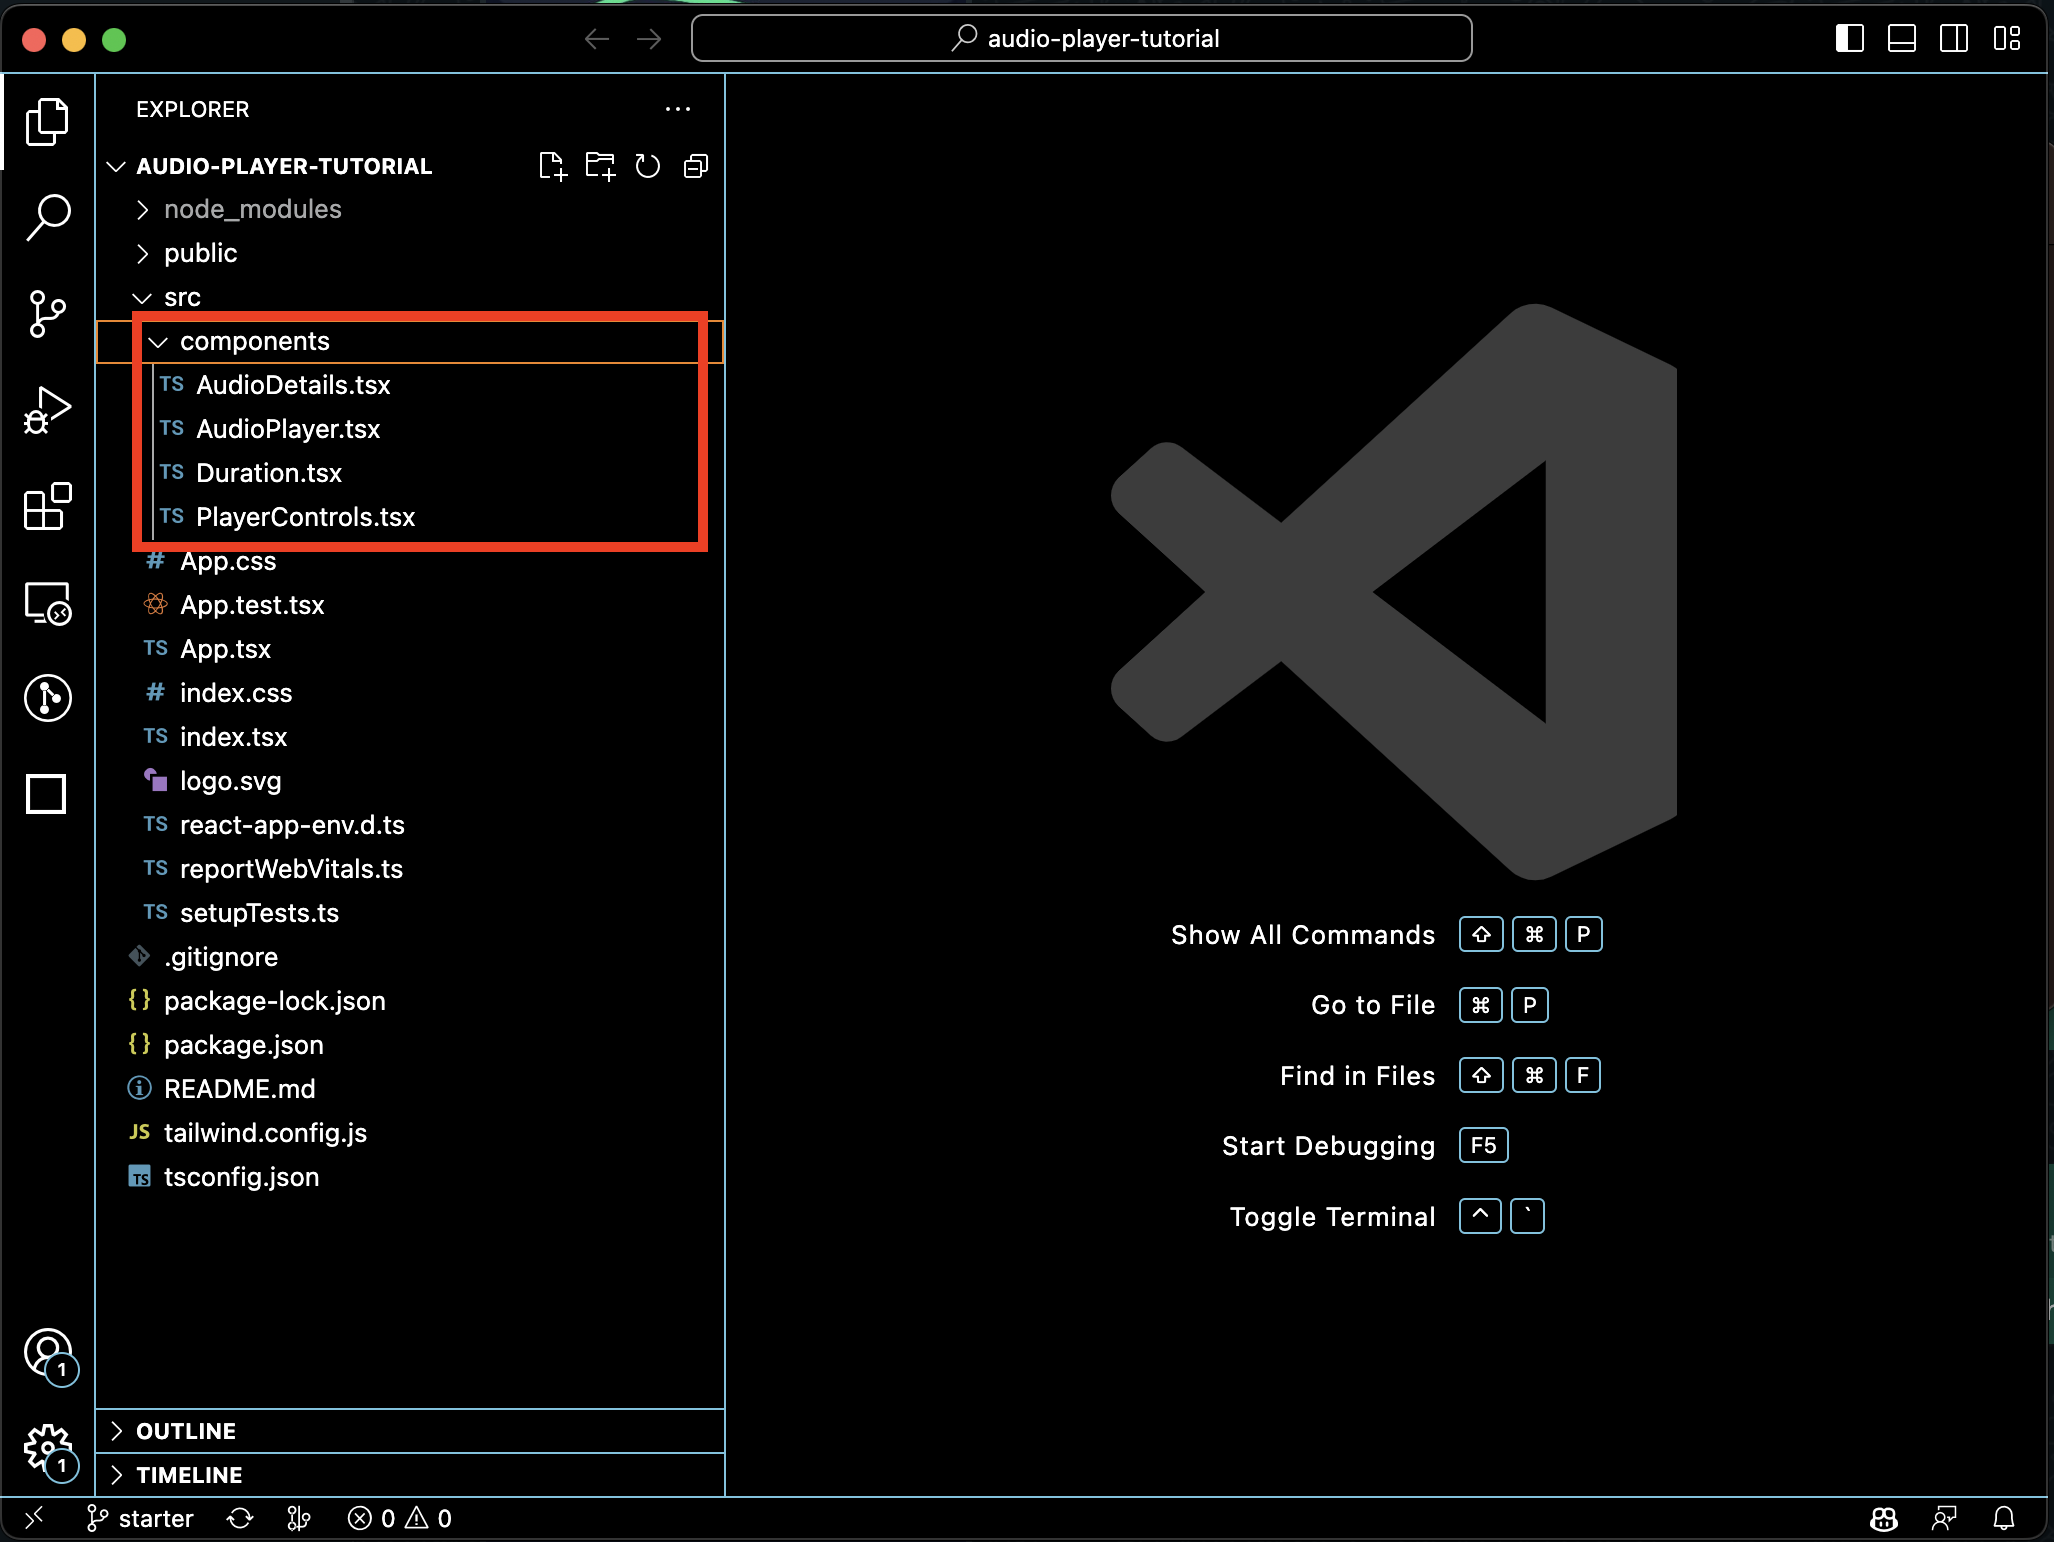Click the starter branch in status bar
The height and width of the screenshot is (1542, 2054).
click(139, 1519)
